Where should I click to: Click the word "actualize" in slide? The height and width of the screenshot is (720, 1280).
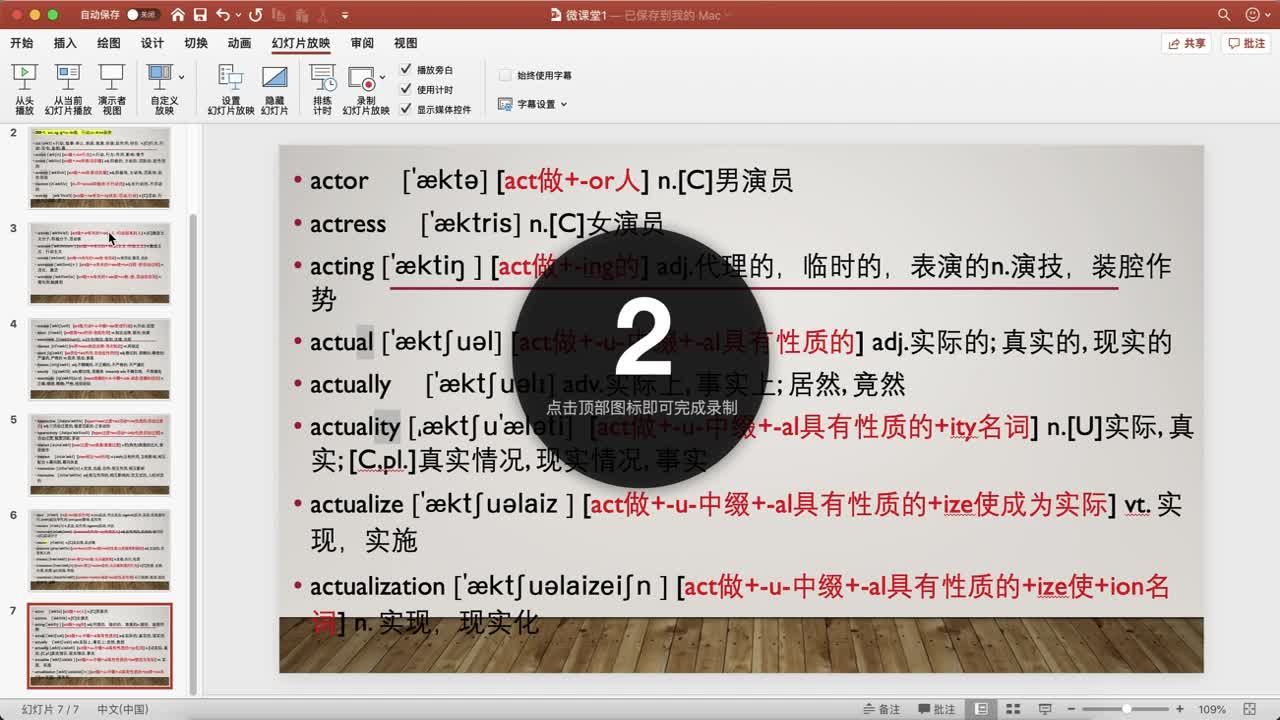[x=356, y=505]
